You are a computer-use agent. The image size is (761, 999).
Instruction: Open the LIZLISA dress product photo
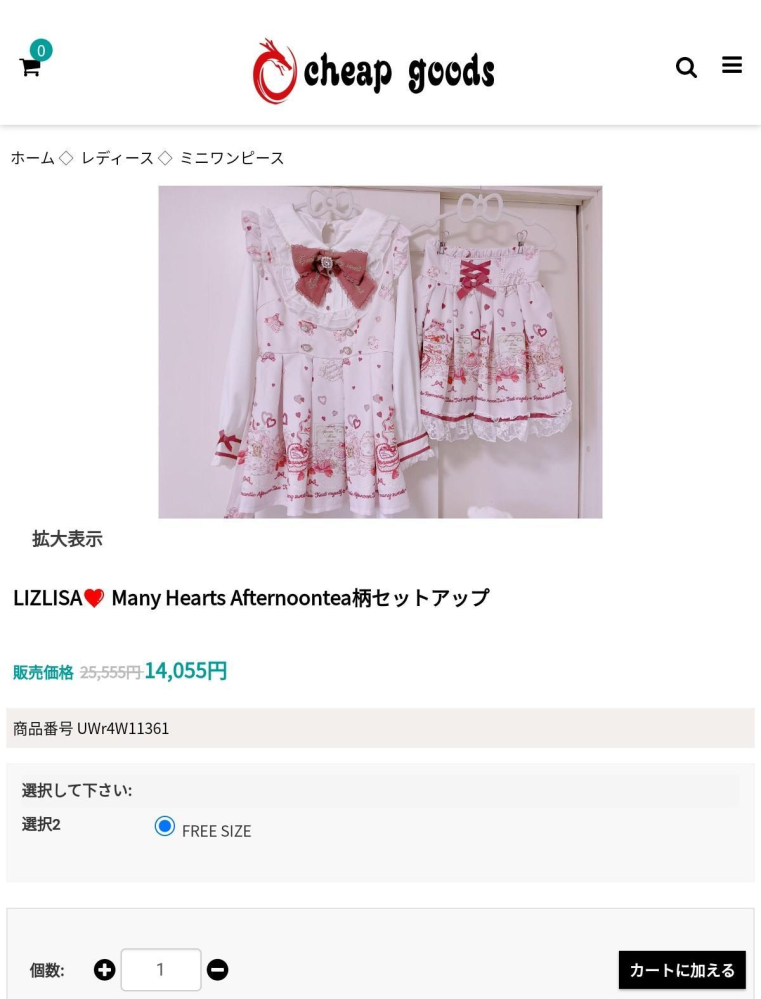pos(380,352)
